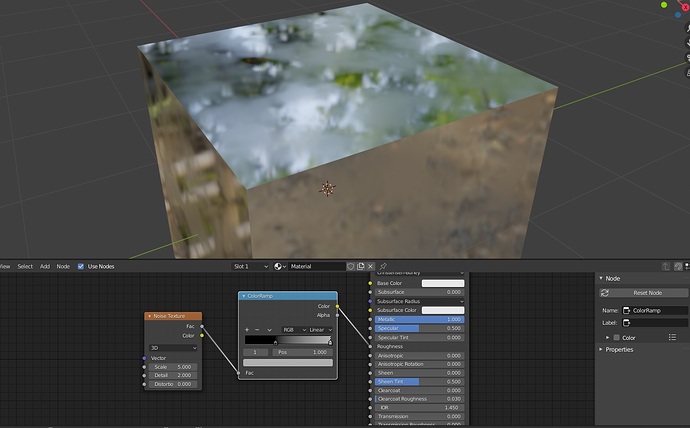Open the 3D dimensions dropdown in Noise Texture

tap(173, 348)
